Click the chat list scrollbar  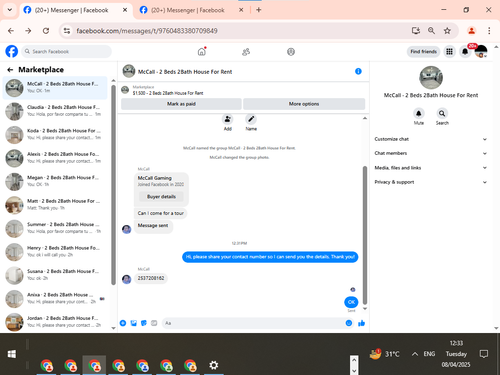[x=113, y=185]
